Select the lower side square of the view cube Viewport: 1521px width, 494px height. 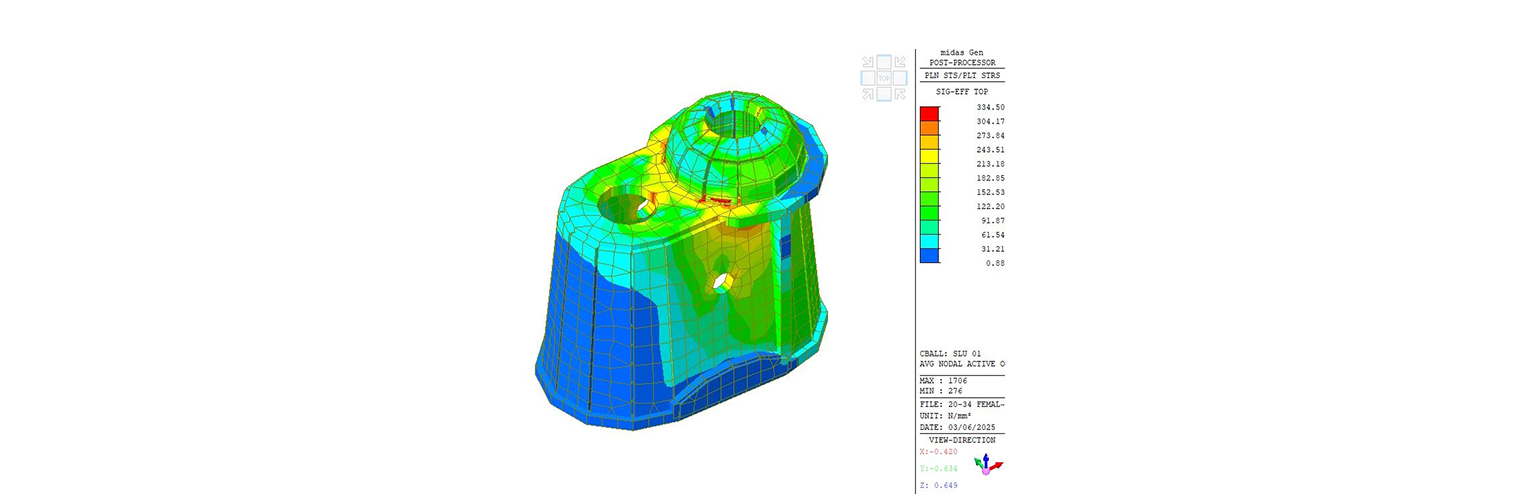tap(884, 94)
